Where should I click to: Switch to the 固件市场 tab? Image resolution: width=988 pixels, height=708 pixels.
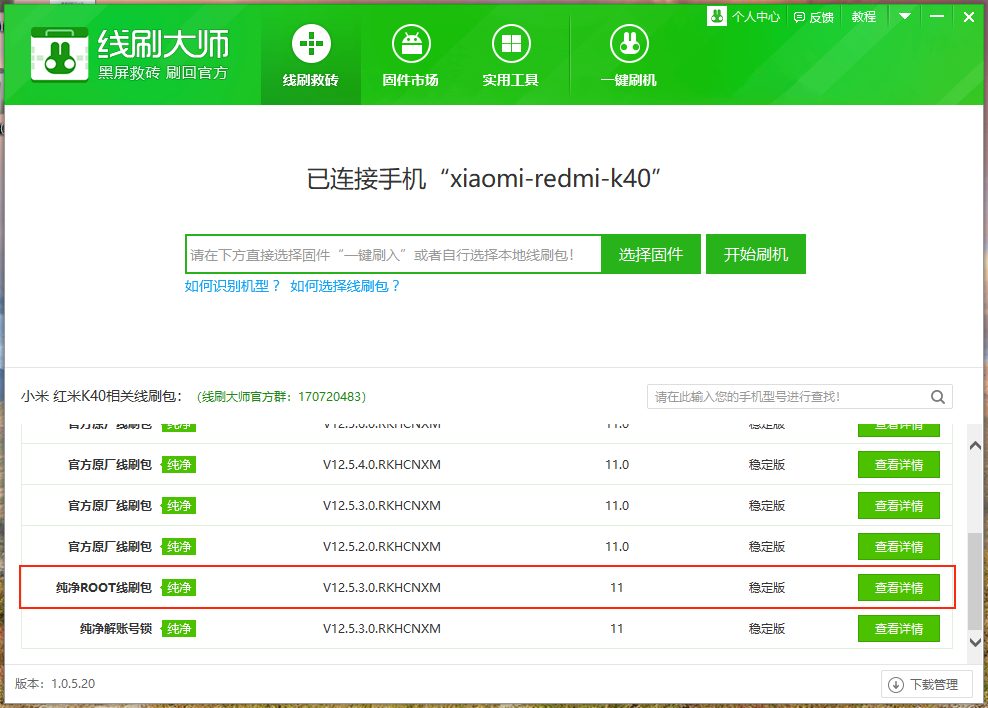point(410,57)
